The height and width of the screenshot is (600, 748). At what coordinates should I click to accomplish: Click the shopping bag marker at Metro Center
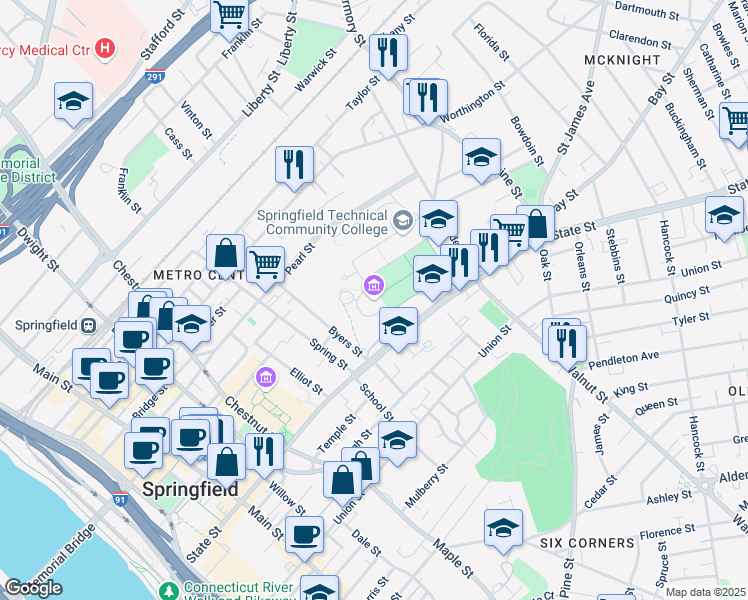point(226,253)
